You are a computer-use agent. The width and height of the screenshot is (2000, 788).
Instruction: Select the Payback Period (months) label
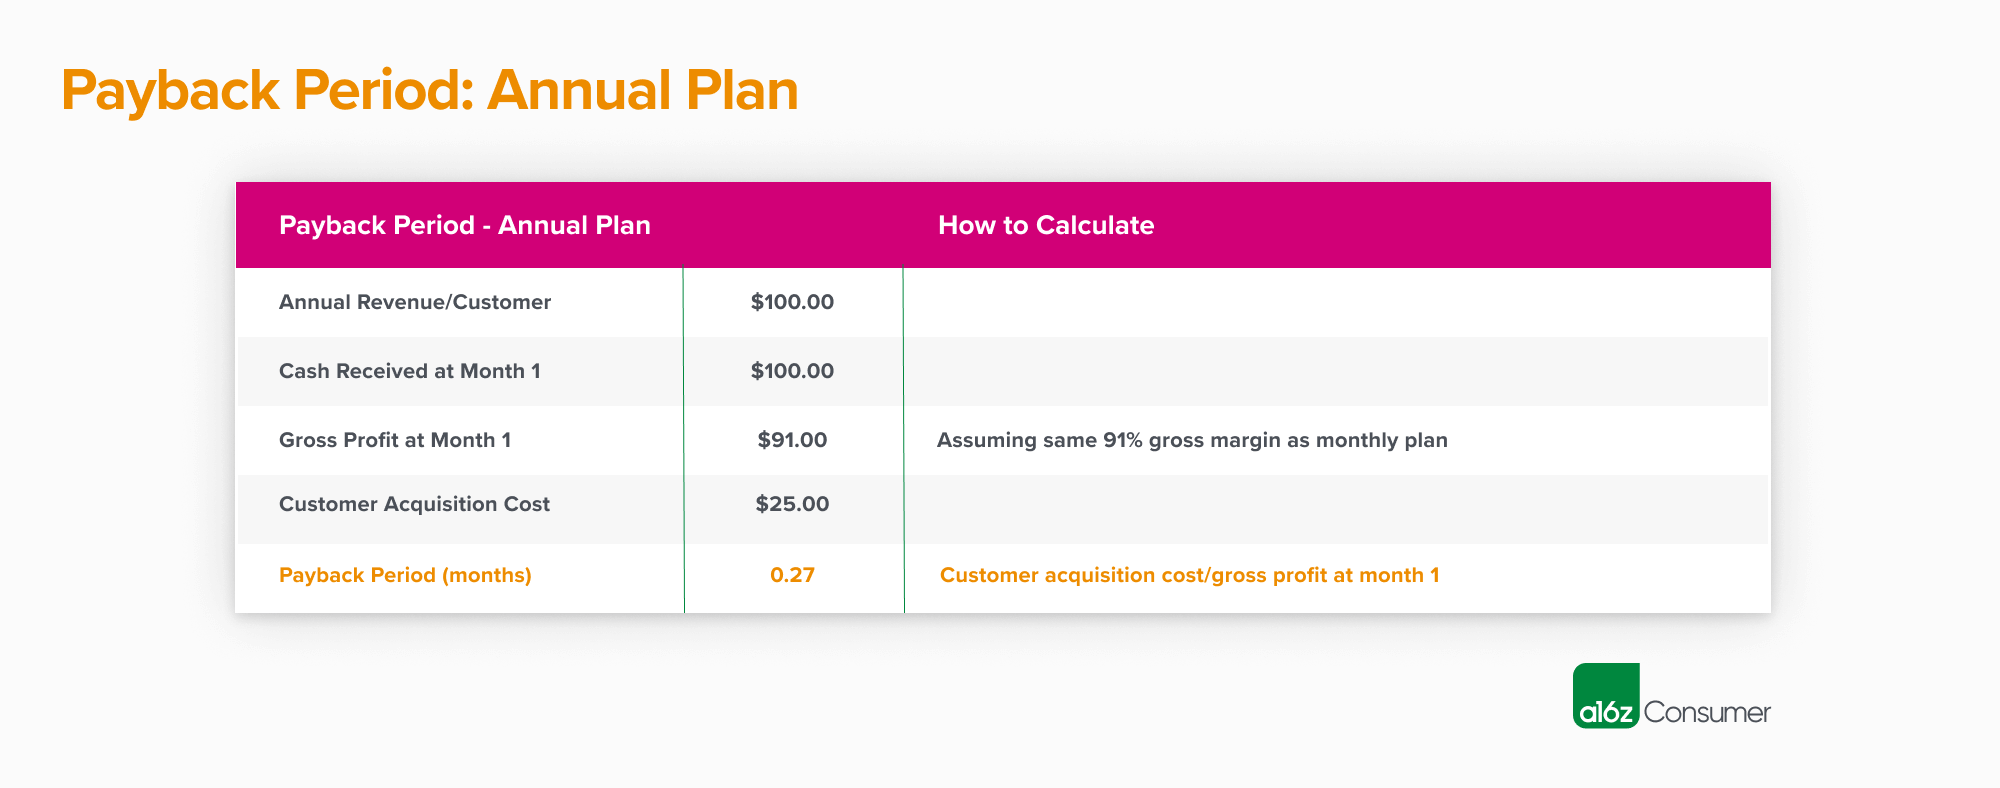pyautogui.click(x=405, y=575)
